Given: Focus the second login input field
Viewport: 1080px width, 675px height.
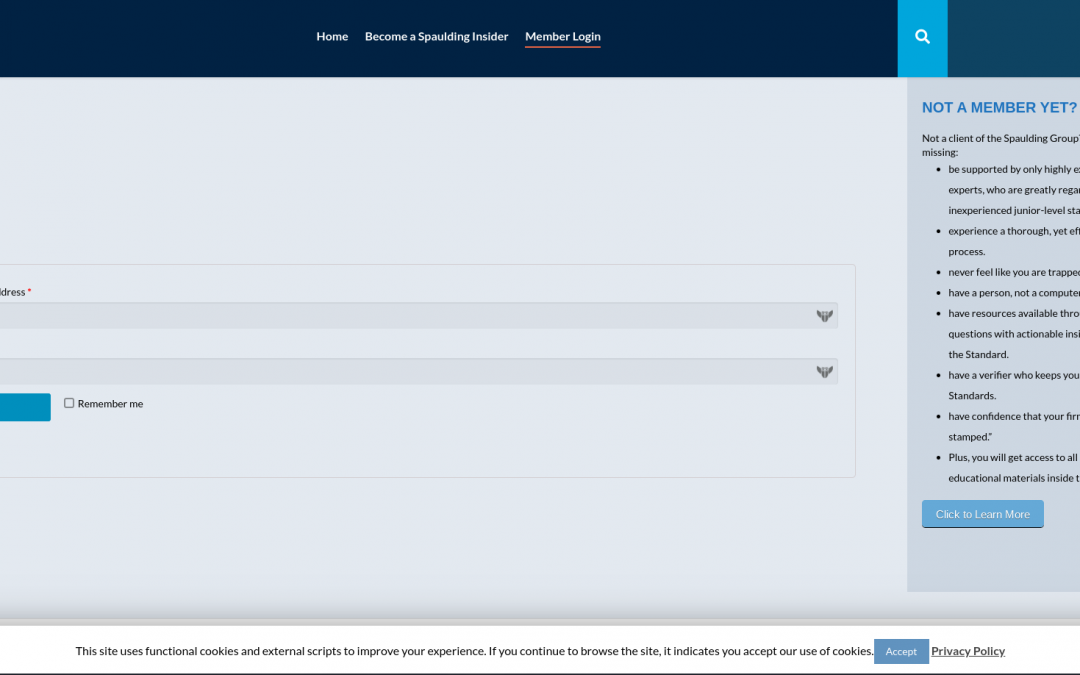Looking at the screenshot, I should coord(419,371).
